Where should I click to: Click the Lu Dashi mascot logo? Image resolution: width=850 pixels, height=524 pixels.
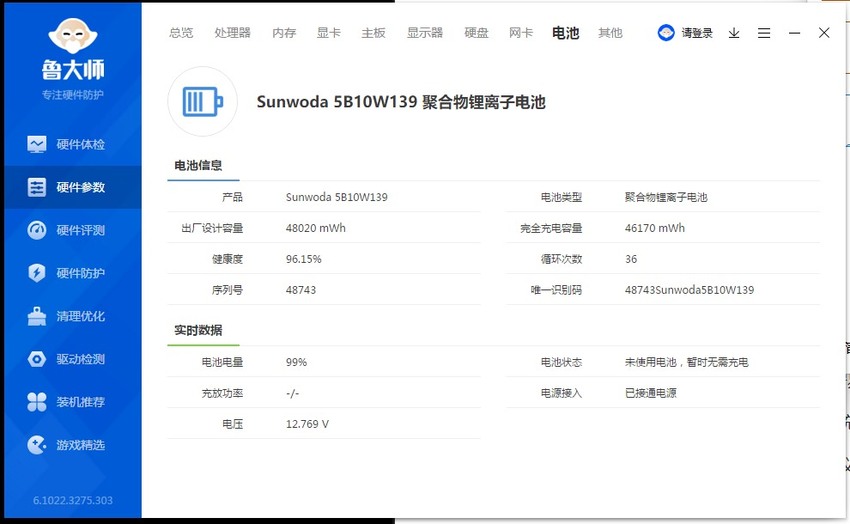pyautogui.click(x=73, y=36)
